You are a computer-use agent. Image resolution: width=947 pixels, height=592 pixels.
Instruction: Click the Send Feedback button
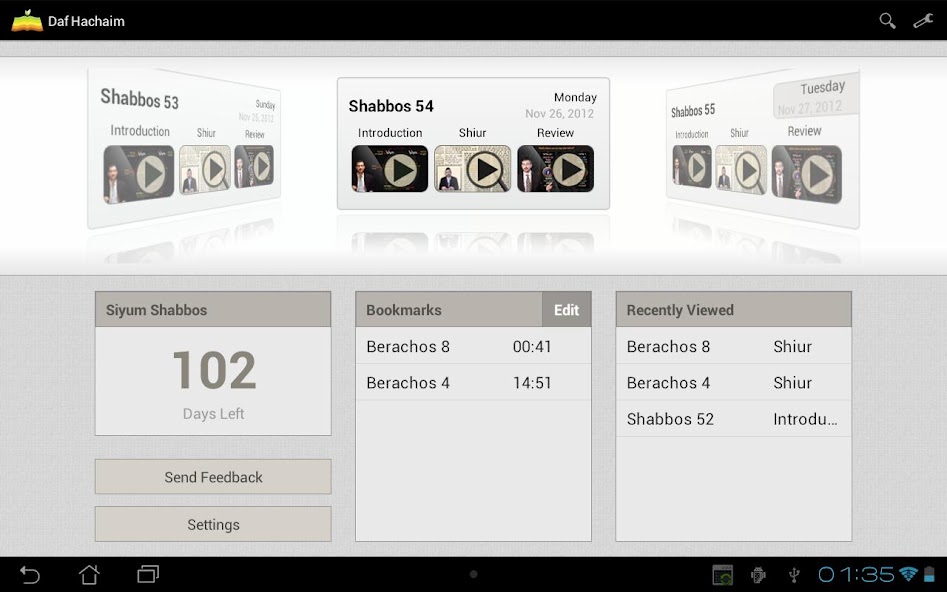tap(213, 477)
